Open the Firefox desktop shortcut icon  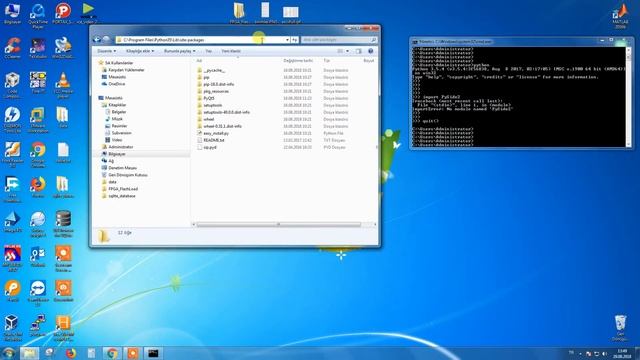click(x=38, y=187)
